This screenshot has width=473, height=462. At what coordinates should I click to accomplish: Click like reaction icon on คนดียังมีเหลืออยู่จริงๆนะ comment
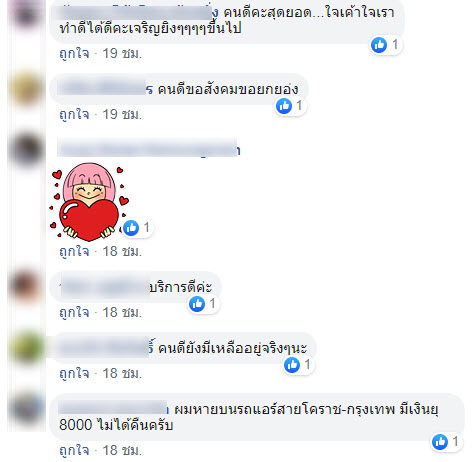(292, 365)
